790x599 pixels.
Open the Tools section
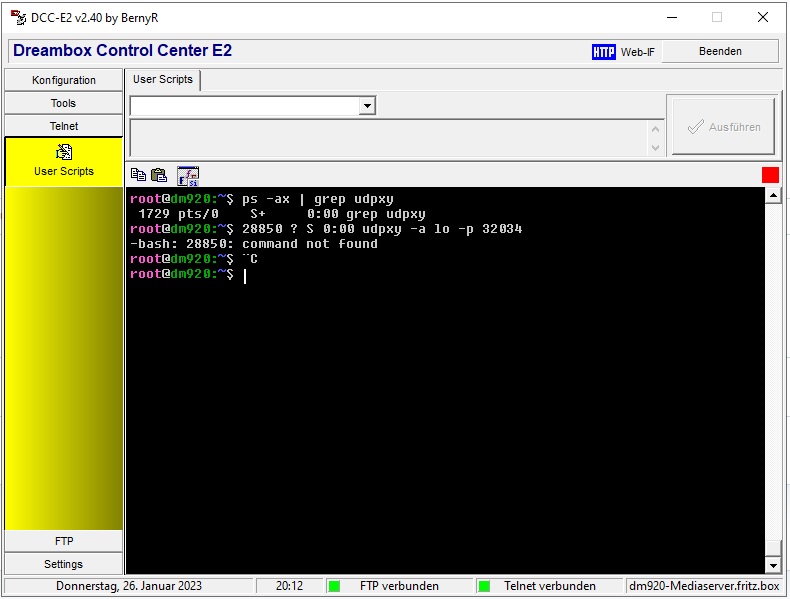(64, 103)
